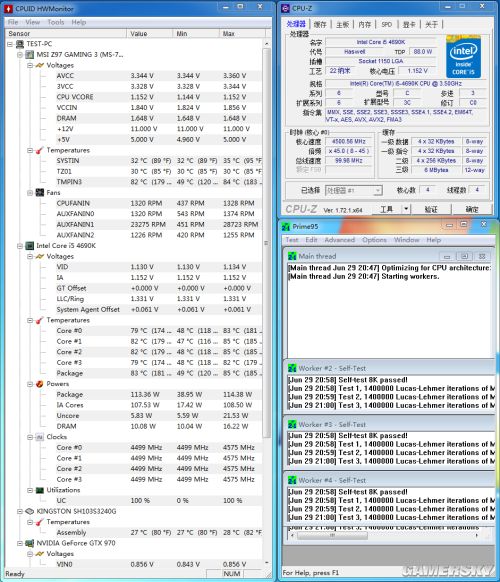Open the Tools menu in HWMonitor
Viewport: 500px width, 582px height.
pyautogui.click(x=56, y=22)
